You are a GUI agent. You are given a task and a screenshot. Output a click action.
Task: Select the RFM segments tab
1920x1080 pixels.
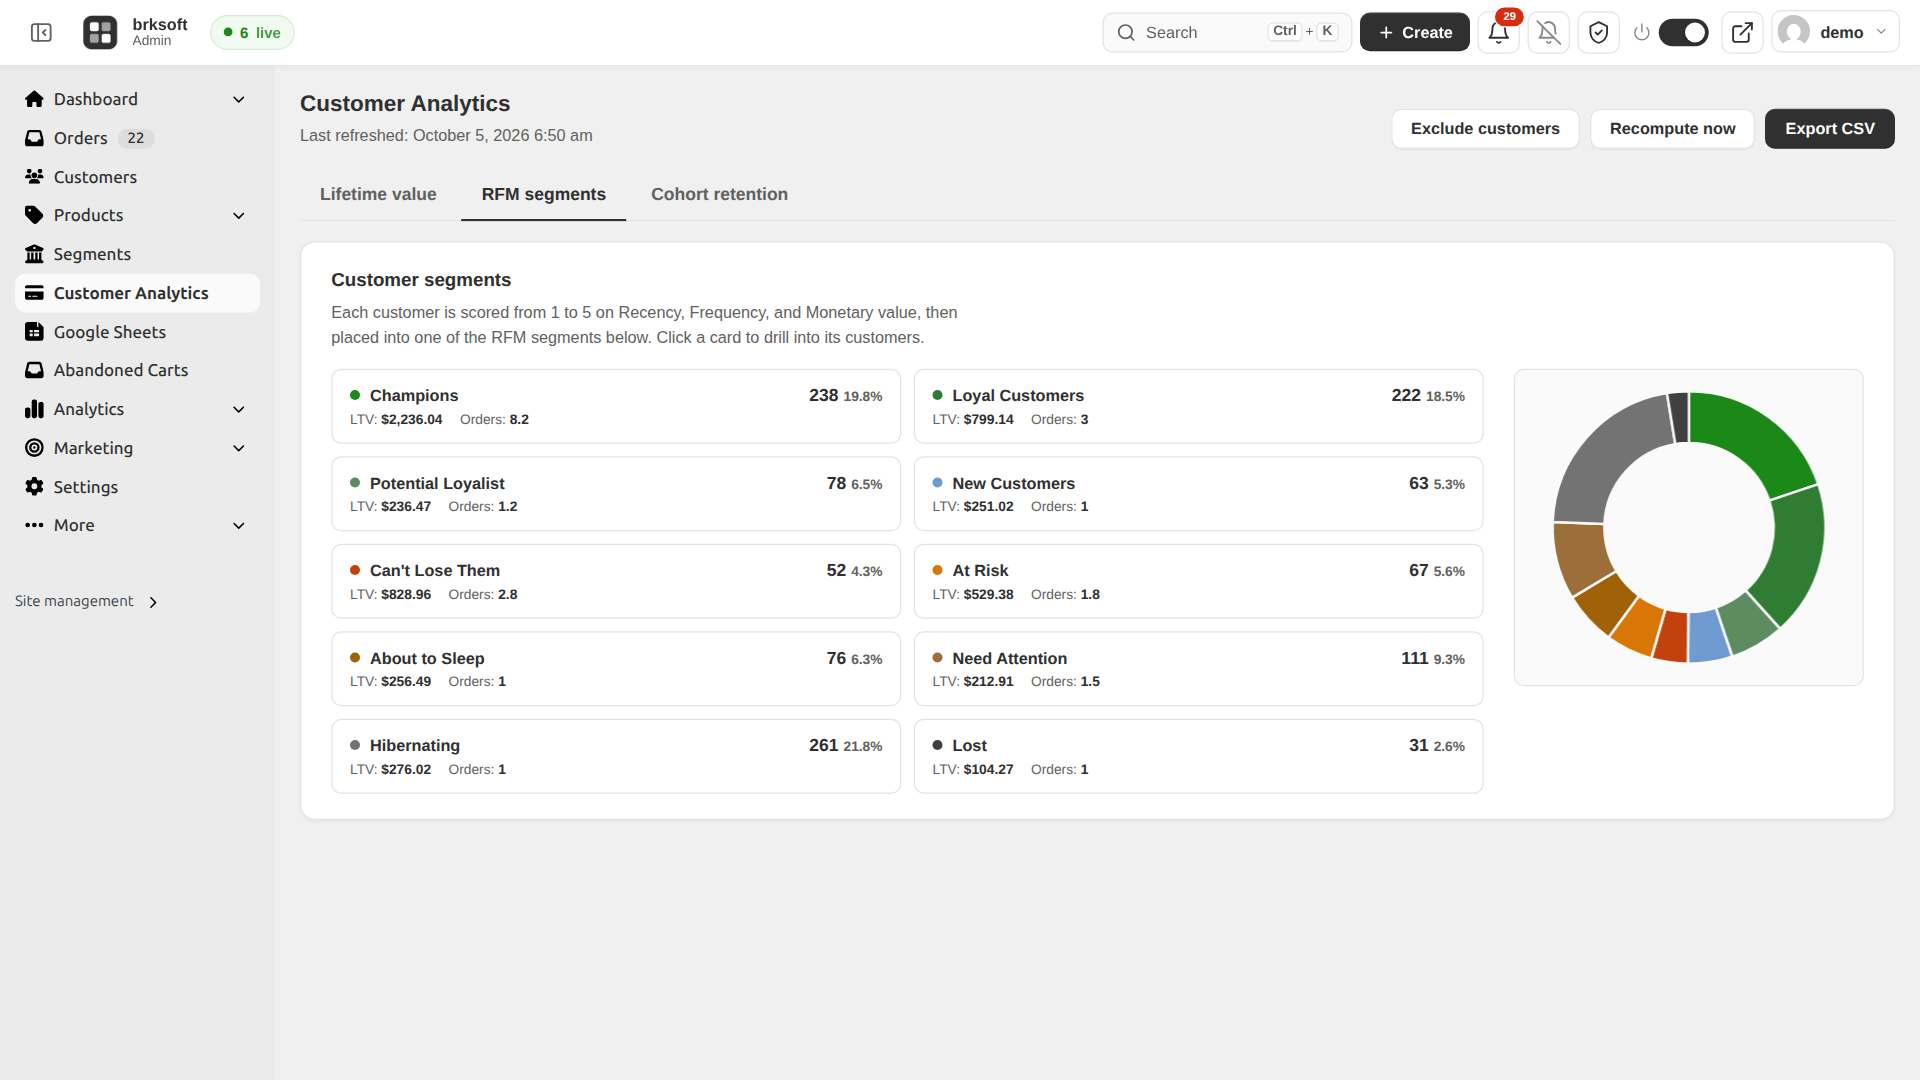[x=543, y=194]
